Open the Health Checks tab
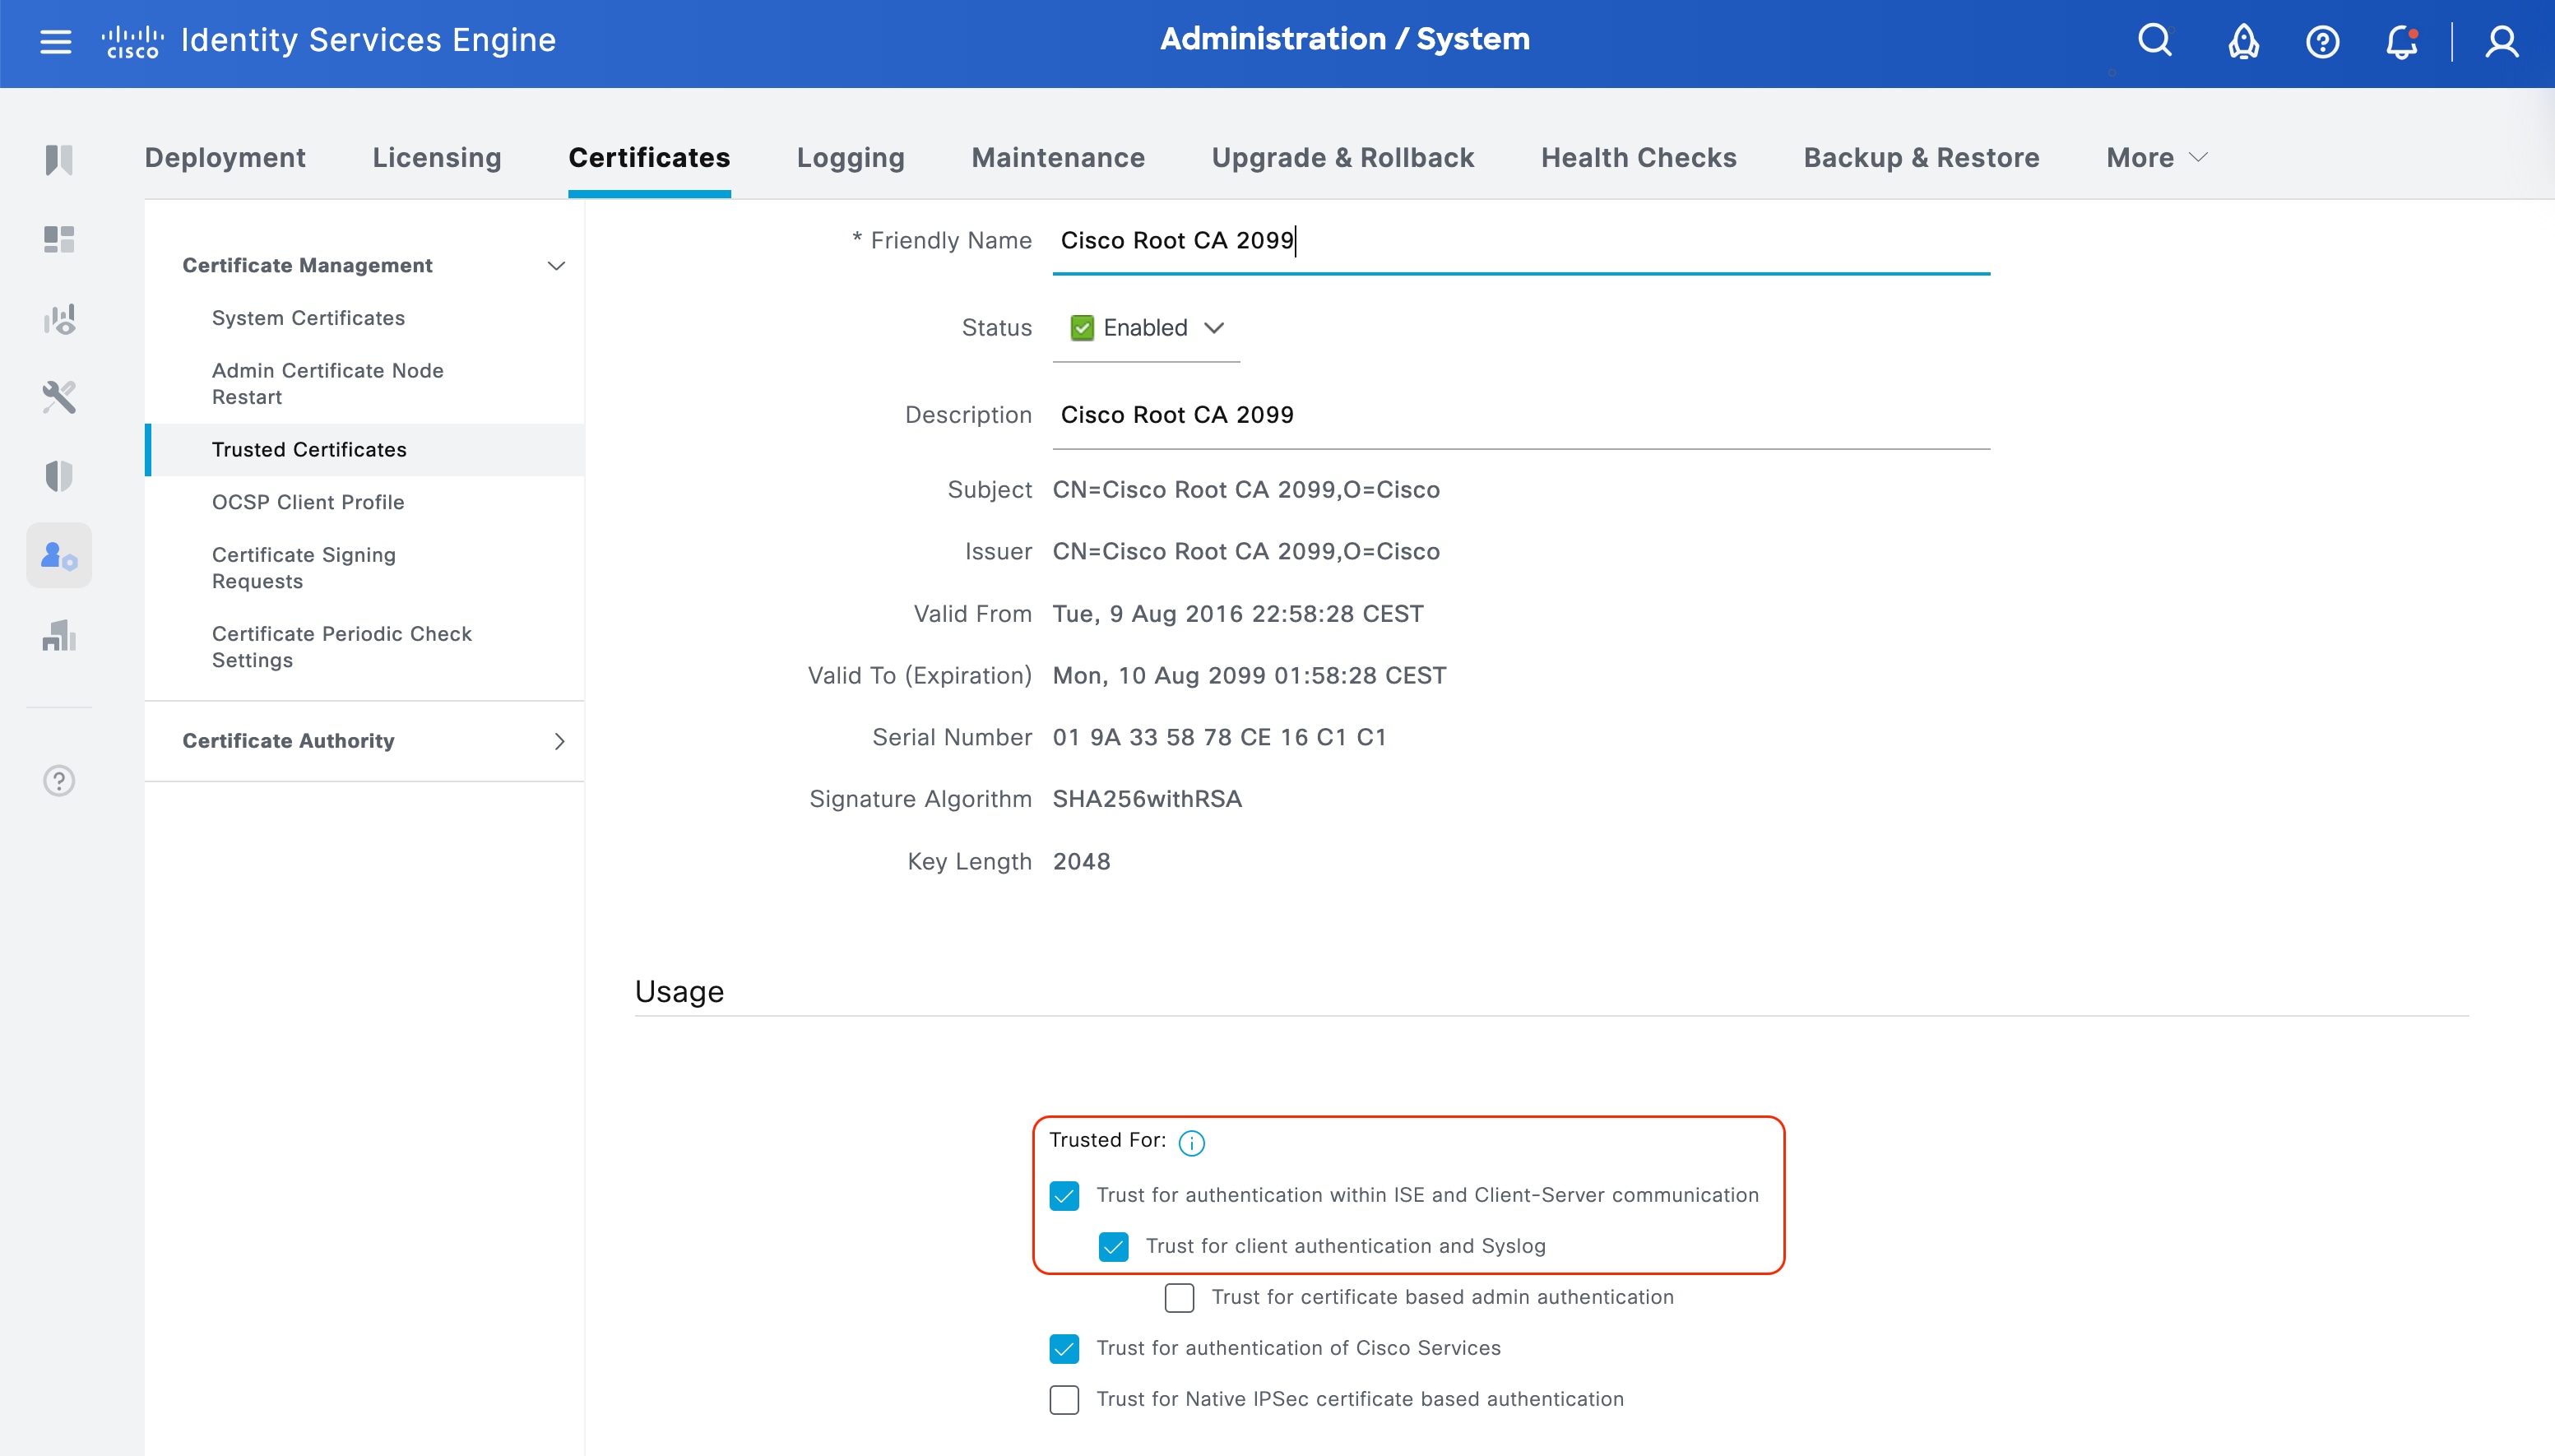The width and height of the screenshot is (2555, 1456). click(1638, 158)
